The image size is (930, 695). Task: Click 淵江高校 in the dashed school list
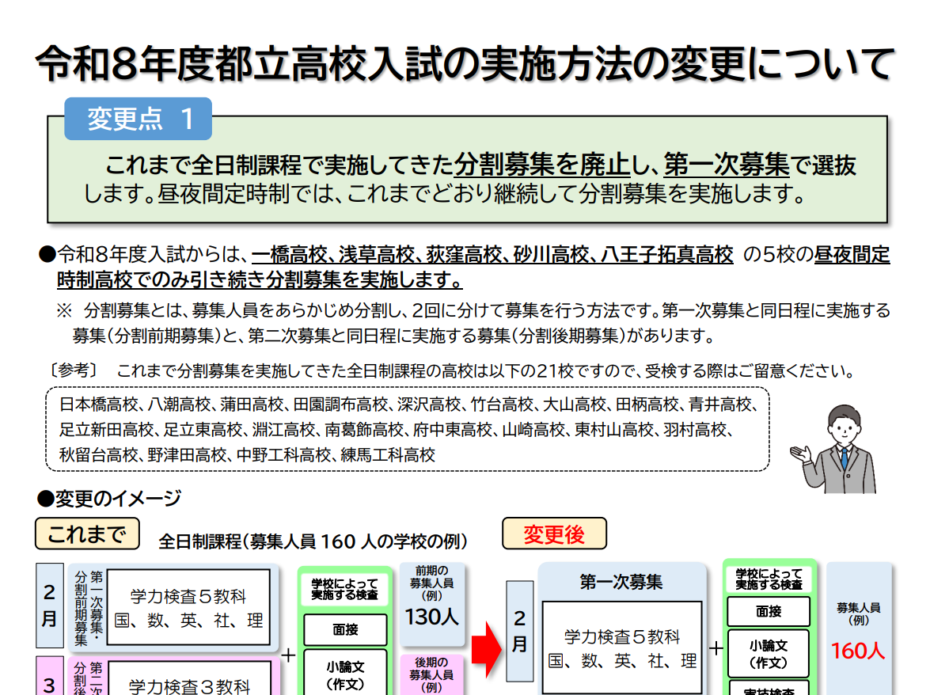(284, 430)
